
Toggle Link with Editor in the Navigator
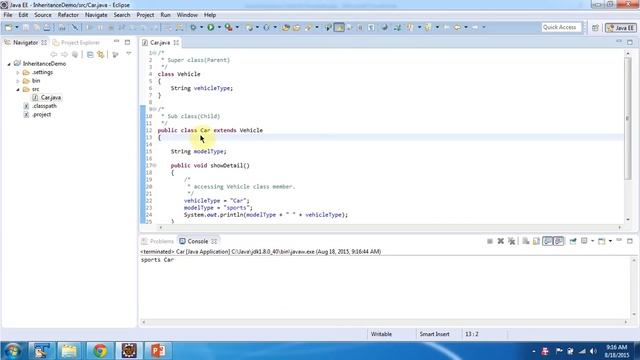101,54
